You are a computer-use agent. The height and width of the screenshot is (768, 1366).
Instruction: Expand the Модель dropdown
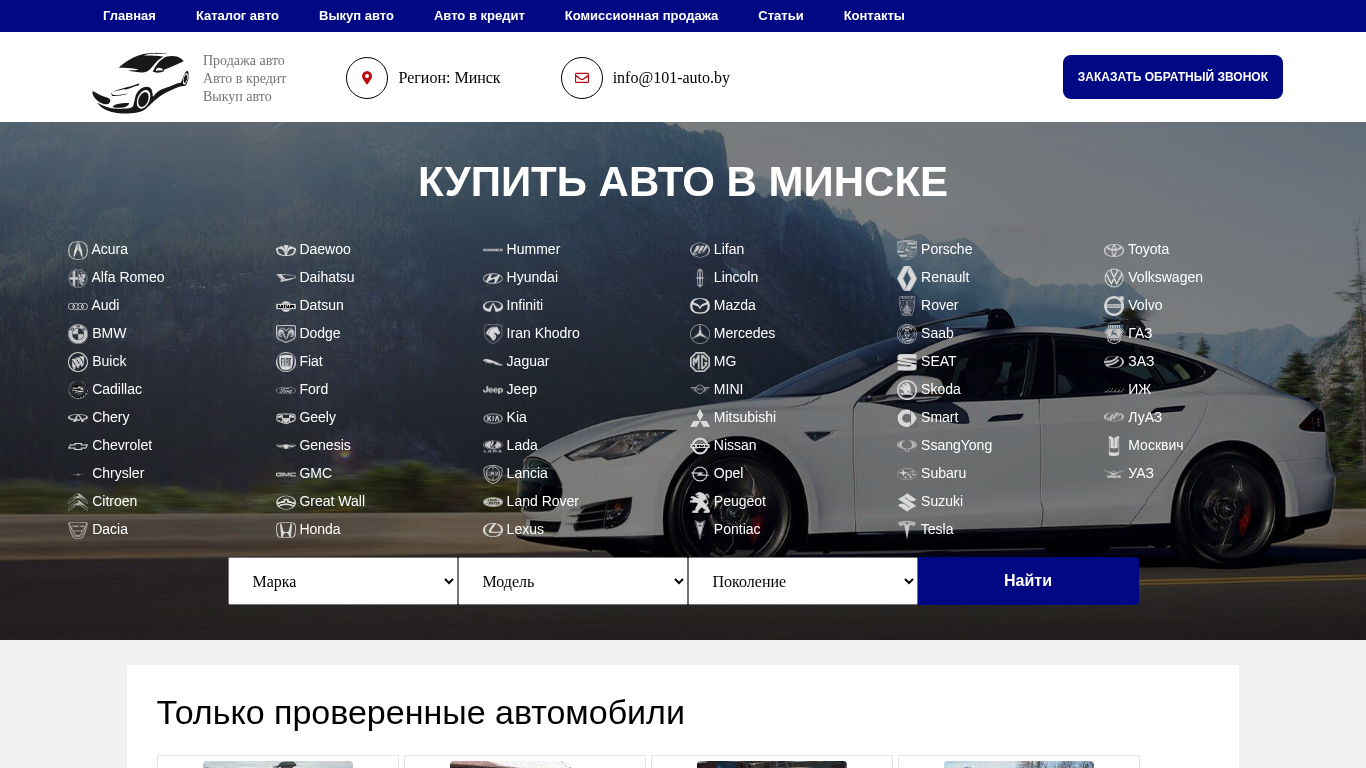[x=573, y=581]
